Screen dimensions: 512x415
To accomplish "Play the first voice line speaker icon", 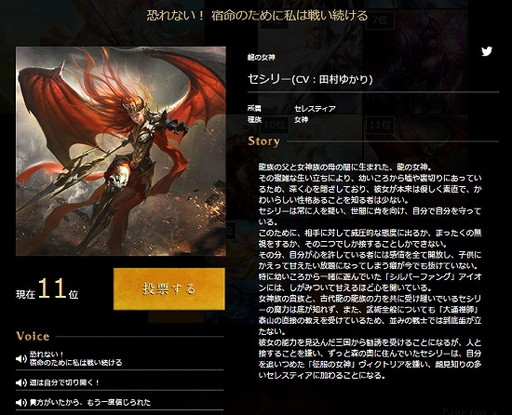I will (21, 359).
